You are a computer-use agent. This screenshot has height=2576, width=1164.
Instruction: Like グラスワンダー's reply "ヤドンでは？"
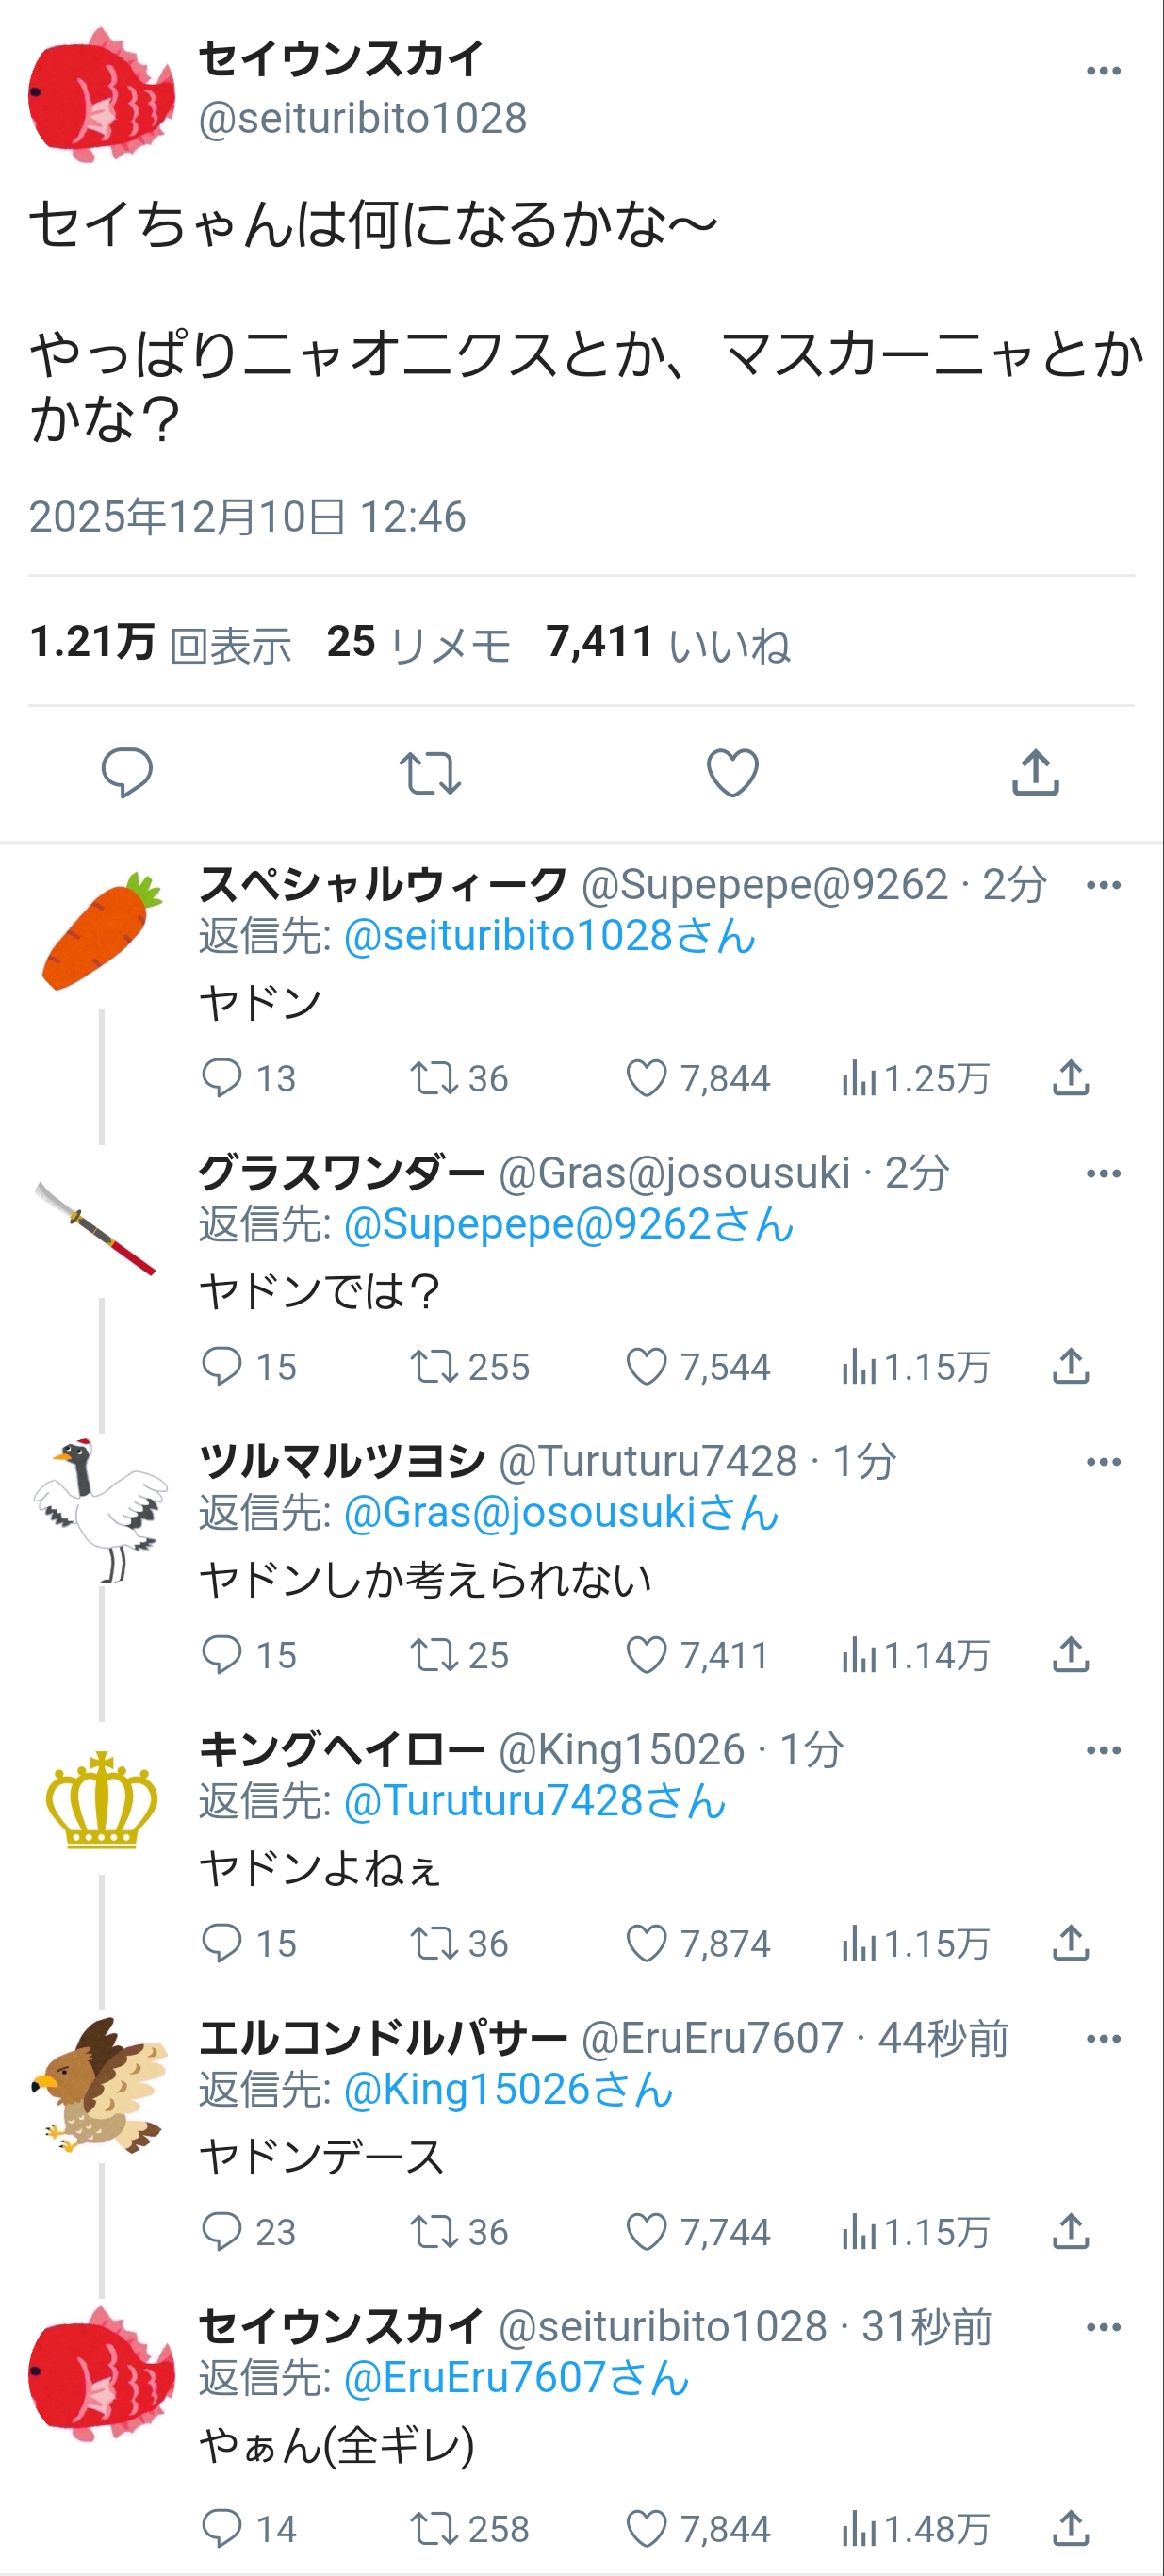(646, 1366)
